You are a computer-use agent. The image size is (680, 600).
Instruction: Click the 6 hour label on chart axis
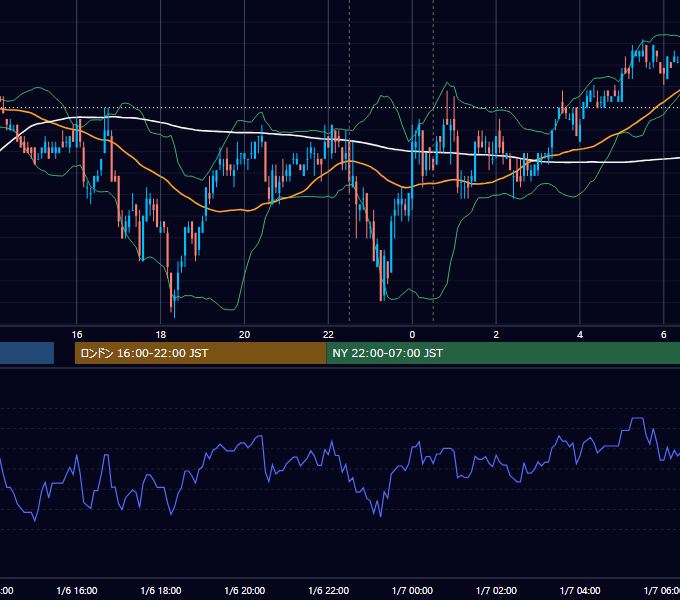click(x=664, y=335)
